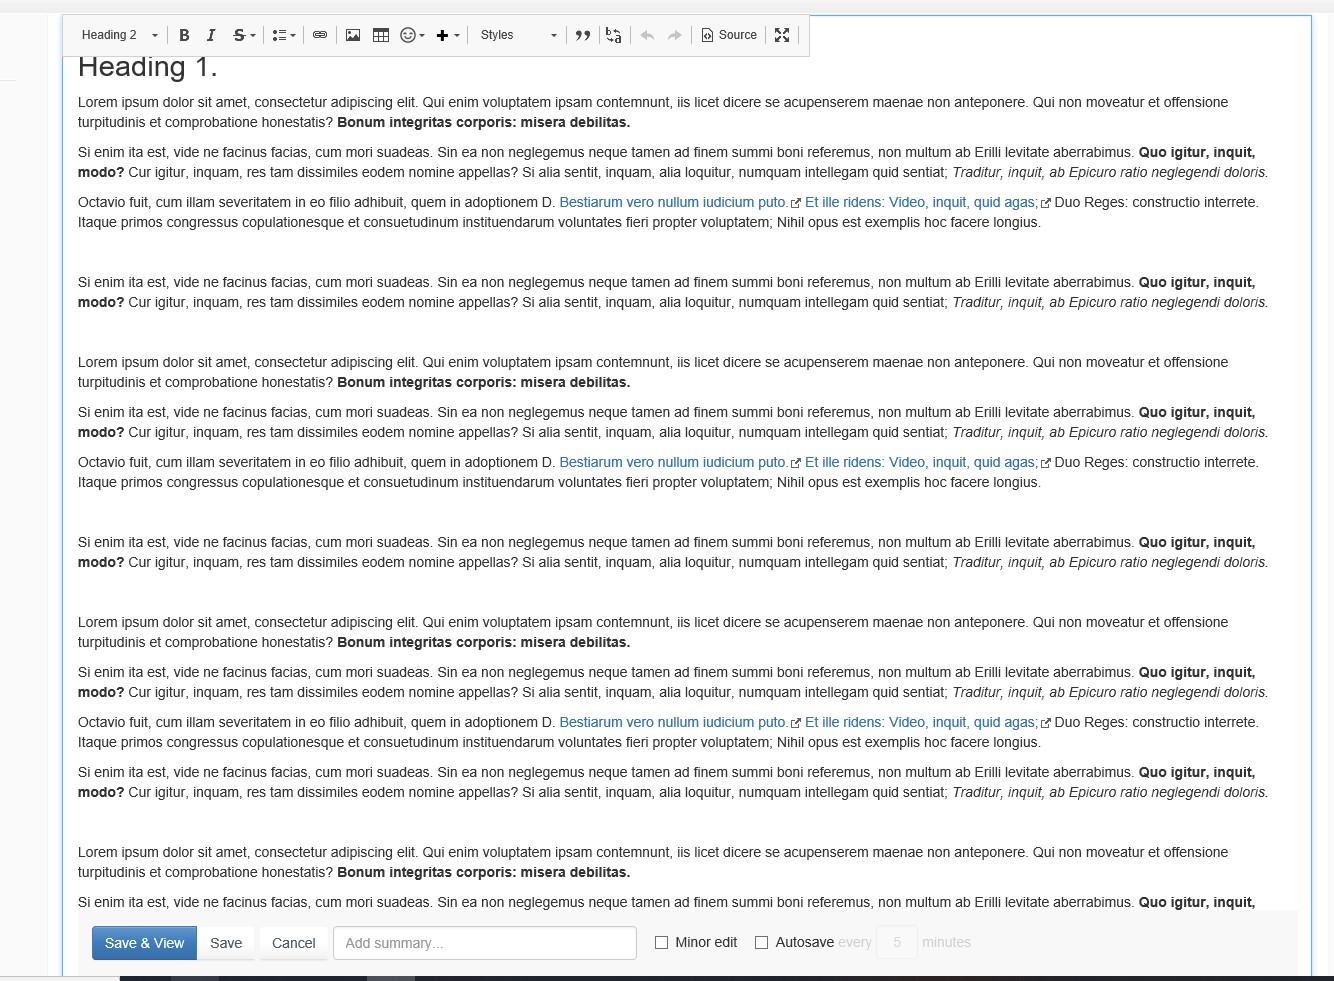Image resolution: width=1334 pixels, height=981 pixels.
Task: Redo the last undone edit
Action: pos(675,35)
